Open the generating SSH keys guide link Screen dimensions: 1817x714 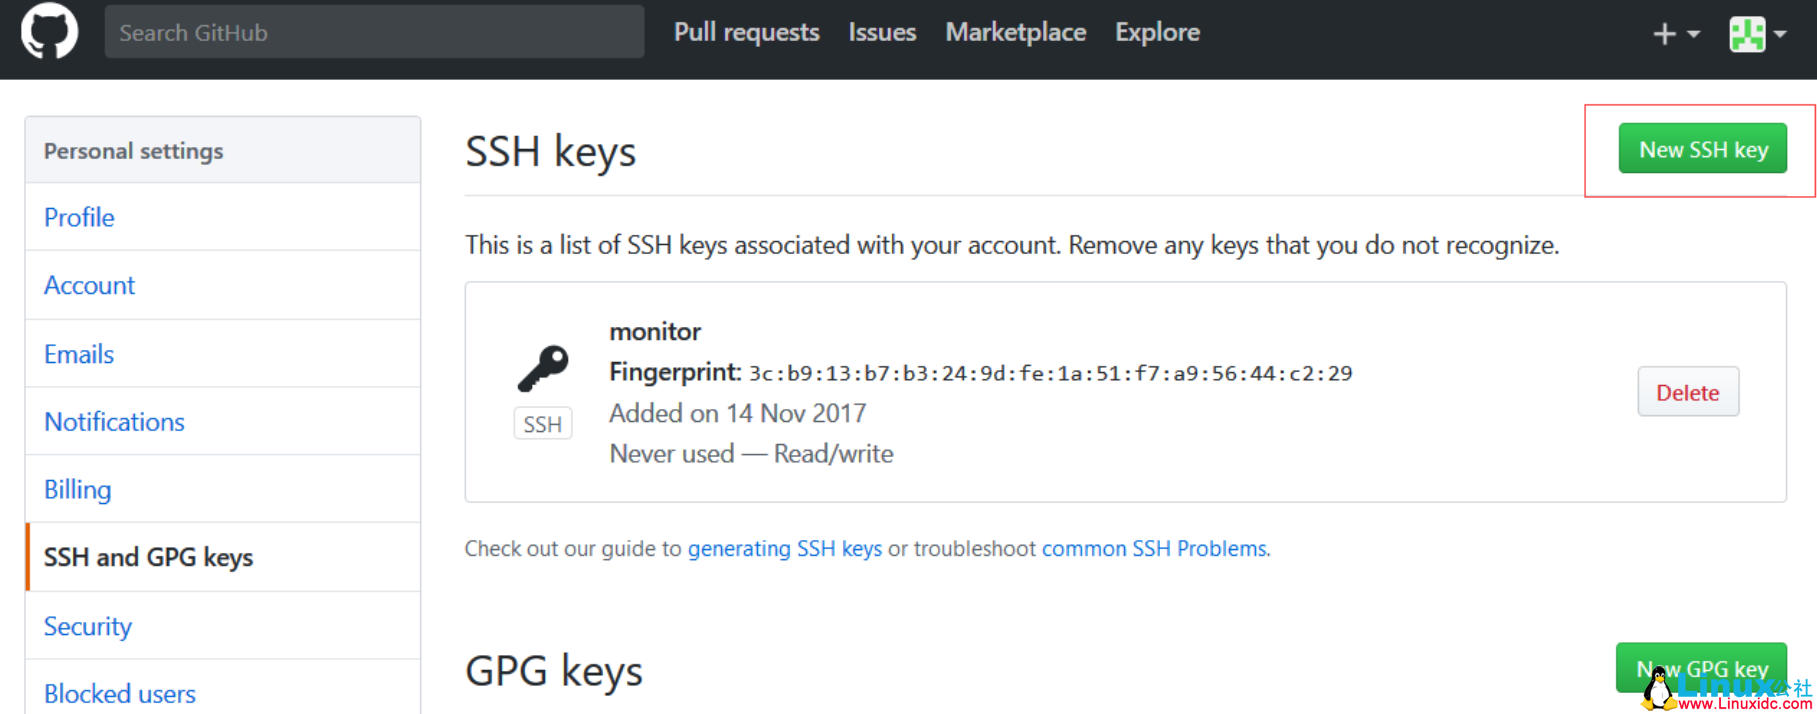click(785, 548)
